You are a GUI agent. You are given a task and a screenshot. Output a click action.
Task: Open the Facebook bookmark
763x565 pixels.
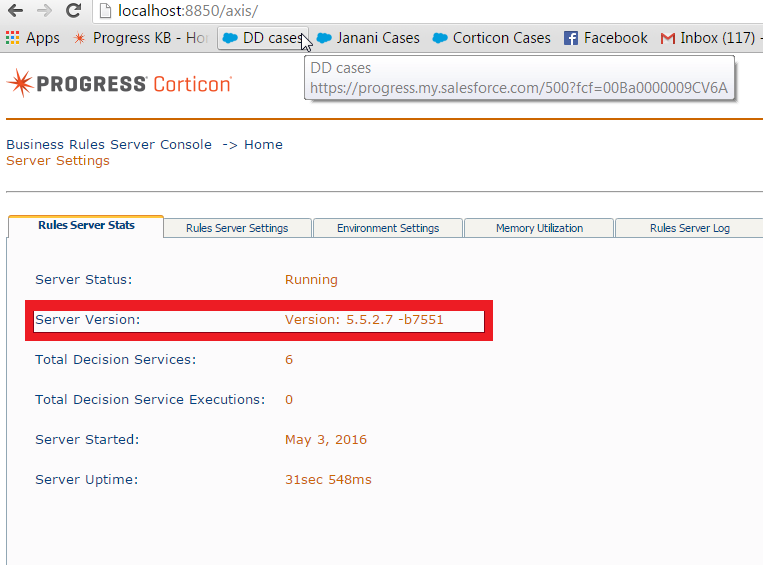pyautogui.click(x=606, y=38)
